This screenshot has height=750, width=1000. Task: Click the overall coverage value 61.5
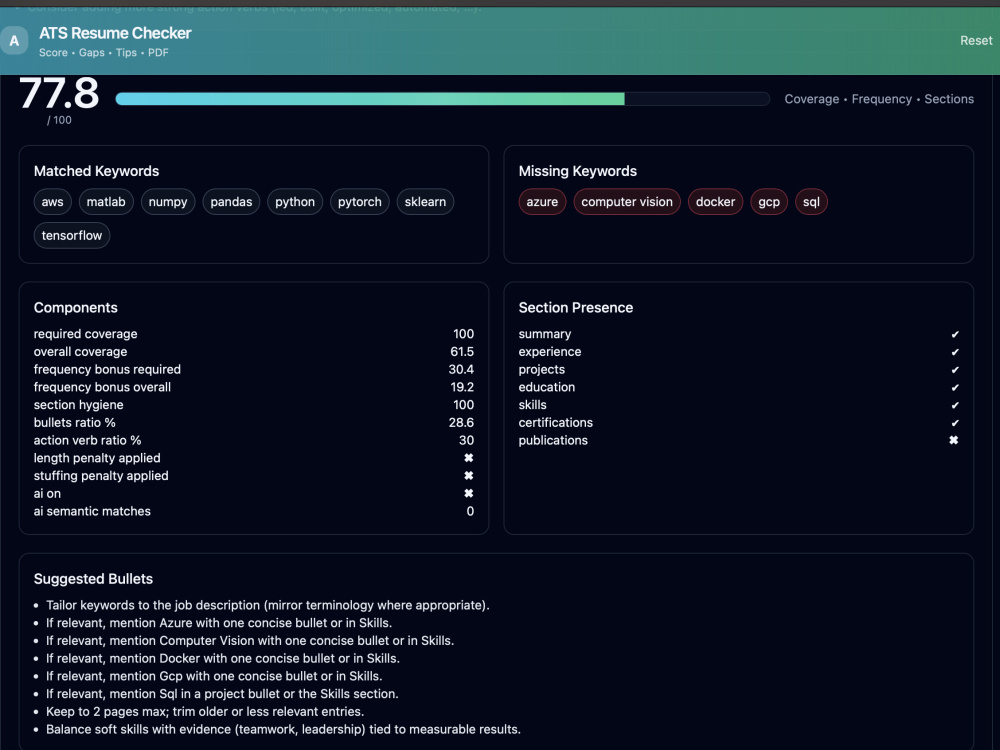pos(462,351)
